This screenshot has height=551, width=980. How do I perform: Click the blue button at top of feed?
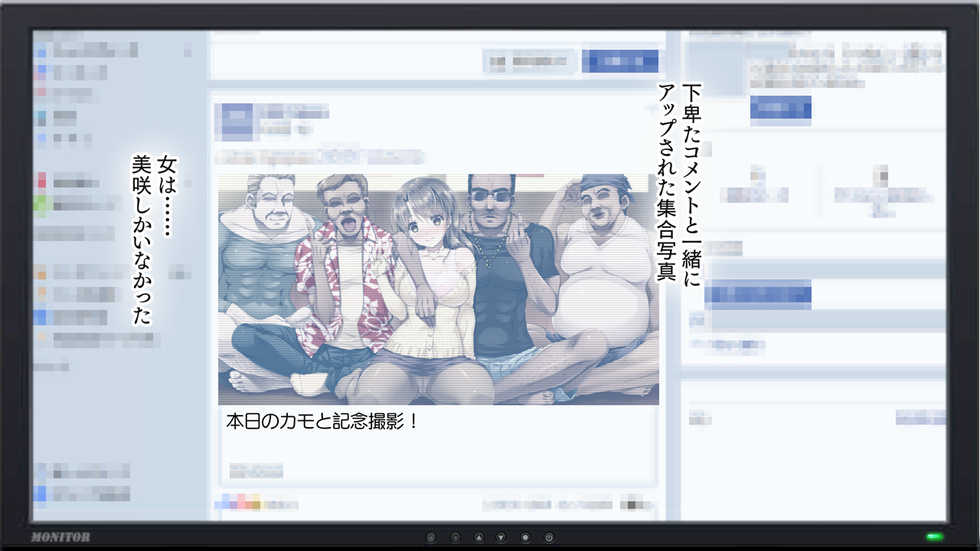619,61
